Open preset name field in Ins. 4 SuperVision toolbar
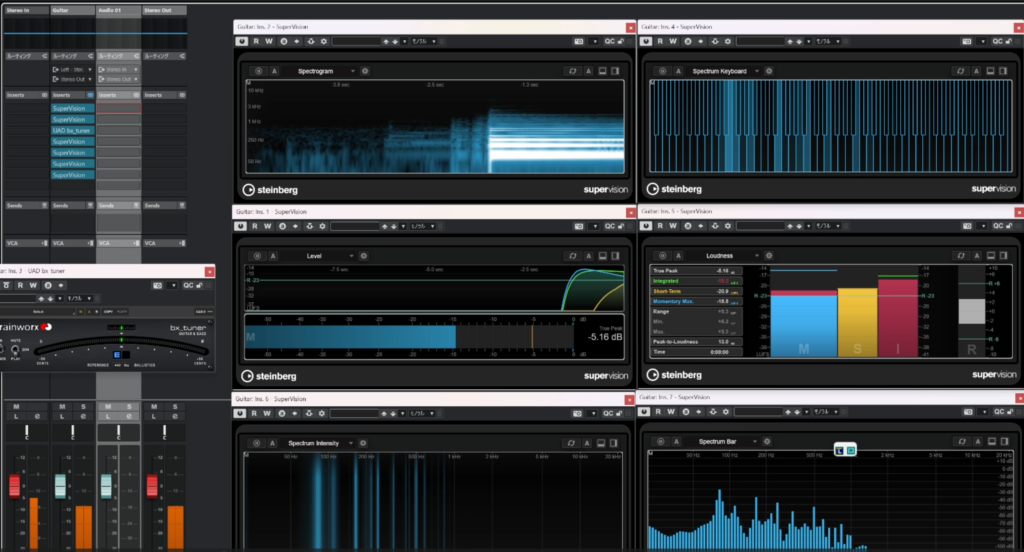This screenshot has width=1024, height=552. point(761,41)
